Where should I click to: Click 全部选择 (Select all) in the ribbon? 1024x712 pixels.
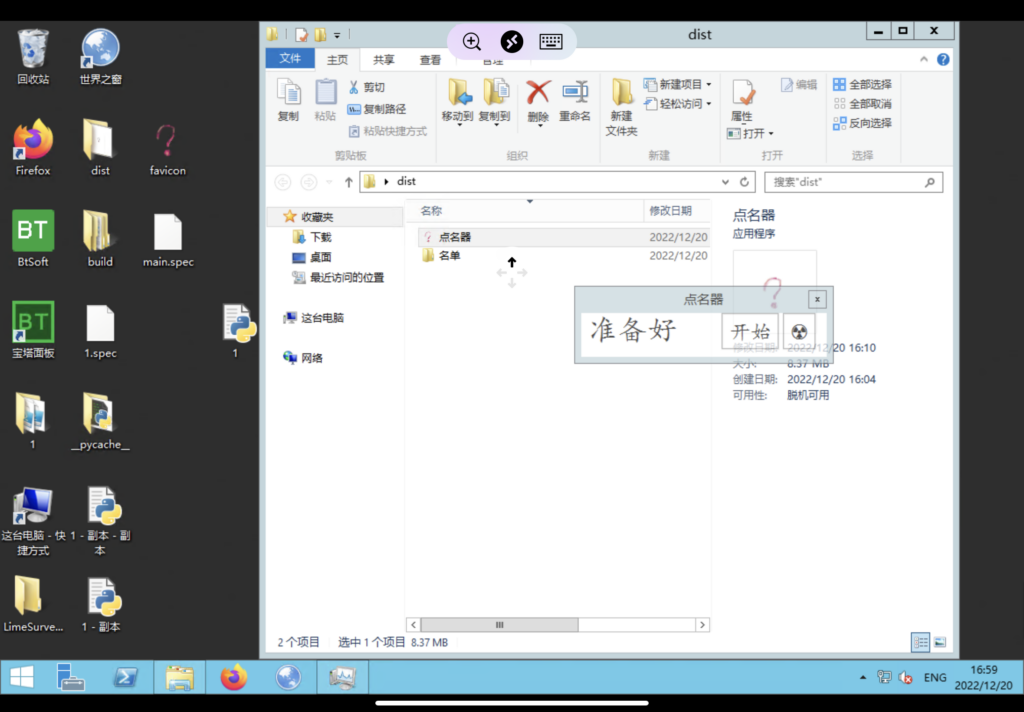862,85
